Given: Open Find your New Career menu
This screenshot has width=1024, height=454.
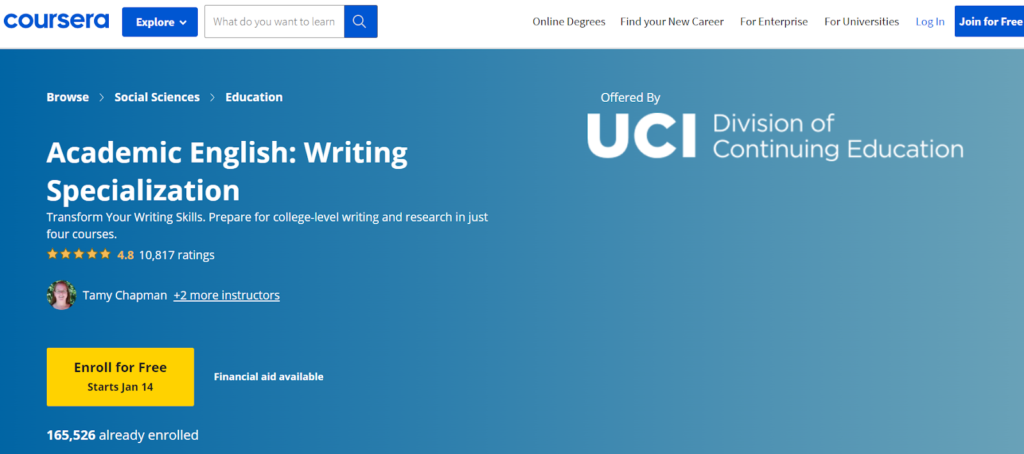Looking at the screenshot, I should [x=670, y=22].
